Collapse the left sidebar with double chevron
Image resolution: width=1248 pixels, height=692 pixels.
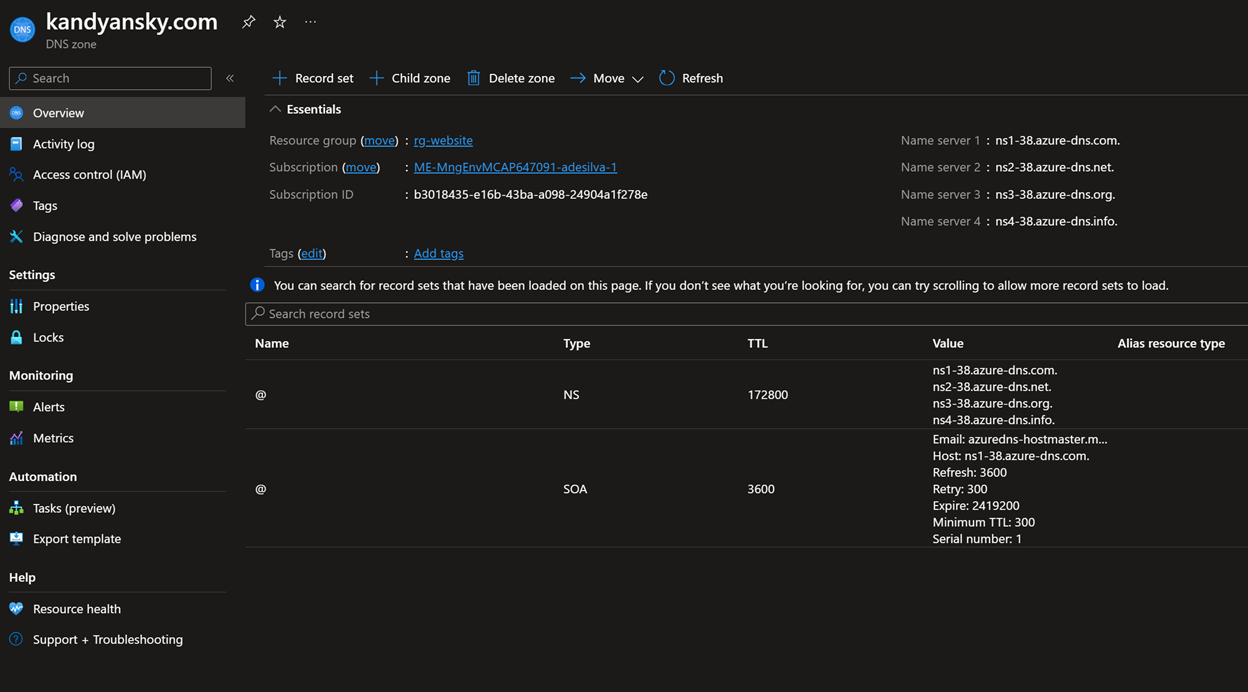coord(230,78)
